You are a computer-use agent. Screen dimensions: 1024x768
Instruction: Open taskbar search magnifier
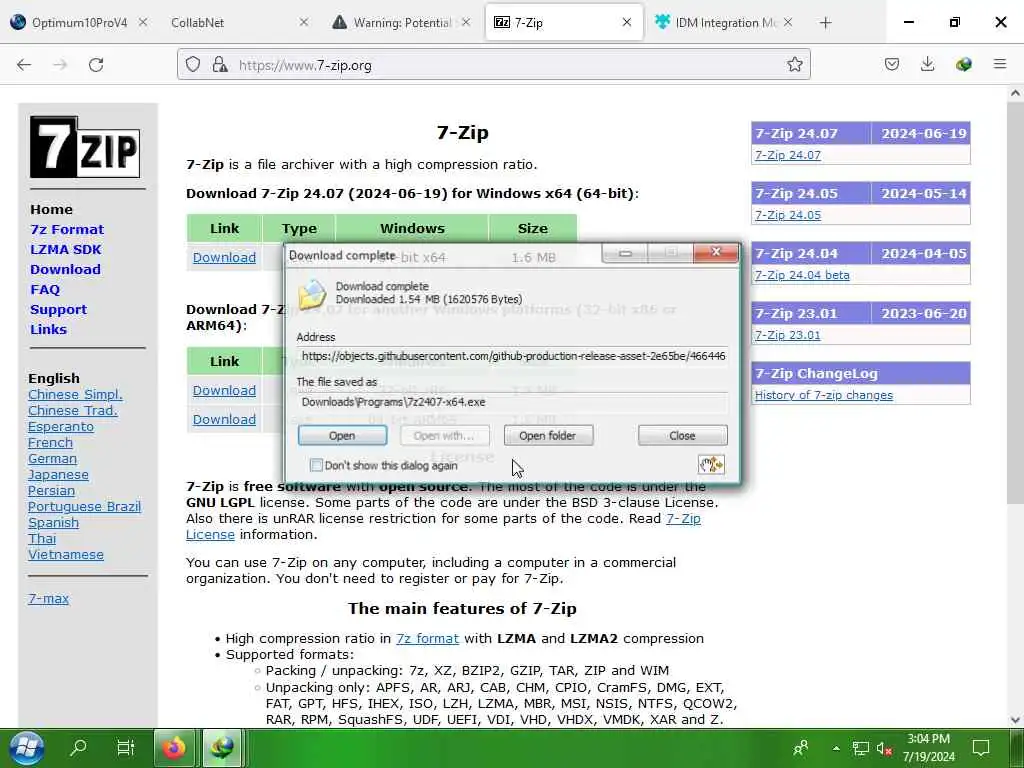[x=78, y=748]
